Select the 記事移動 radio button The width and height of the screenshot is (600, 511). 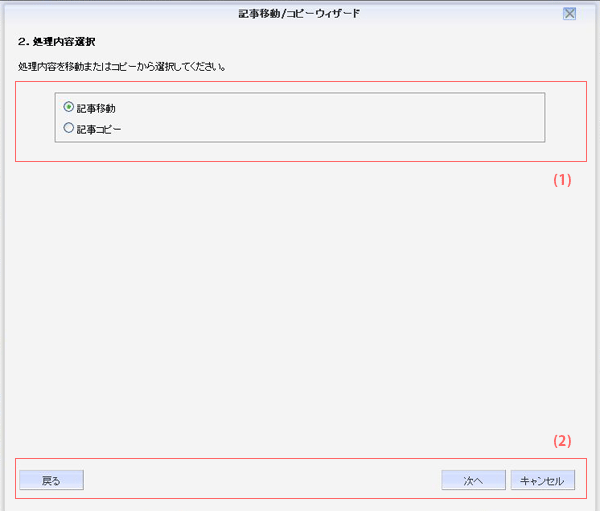pos(68,107)
